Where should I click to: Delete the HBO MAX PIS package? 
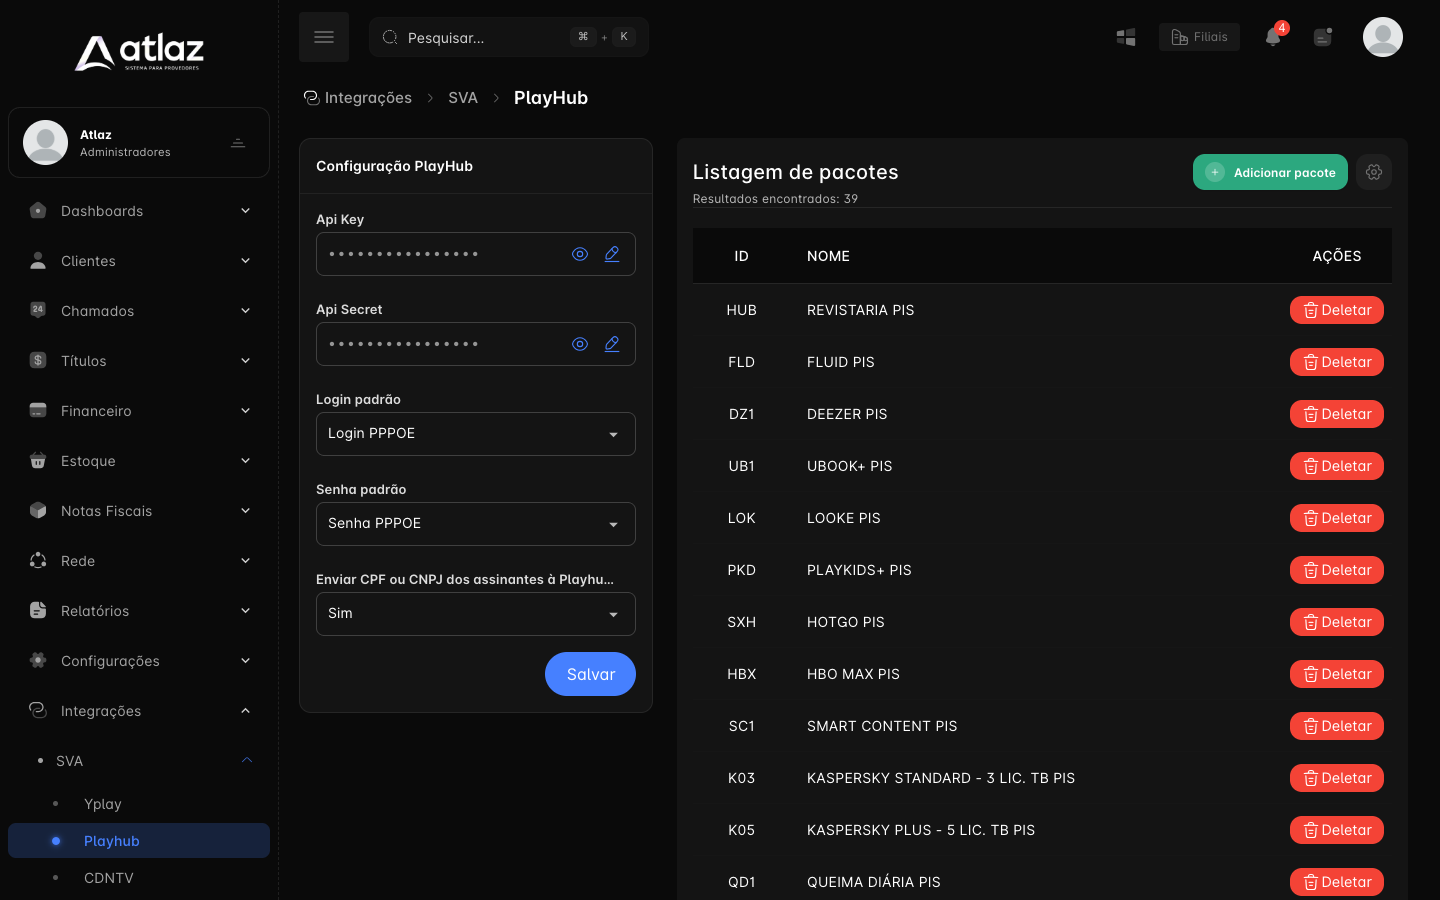point(1337,674)
